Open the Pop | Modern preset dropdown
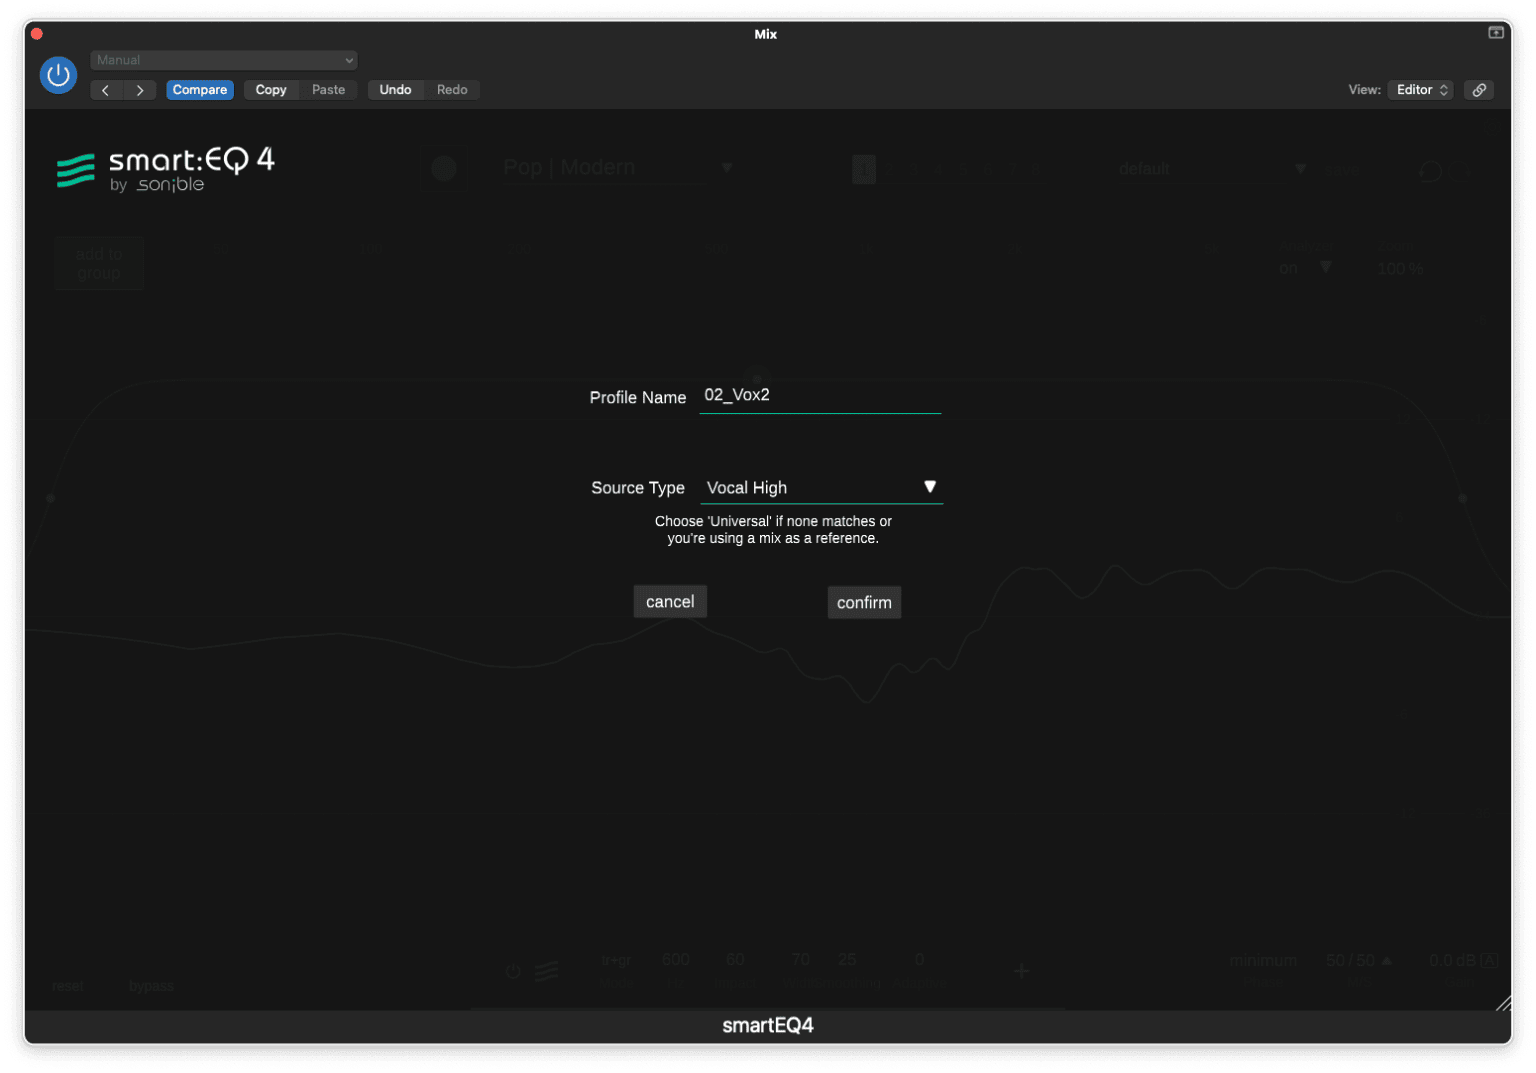1536x1073 pixels. 727,167
